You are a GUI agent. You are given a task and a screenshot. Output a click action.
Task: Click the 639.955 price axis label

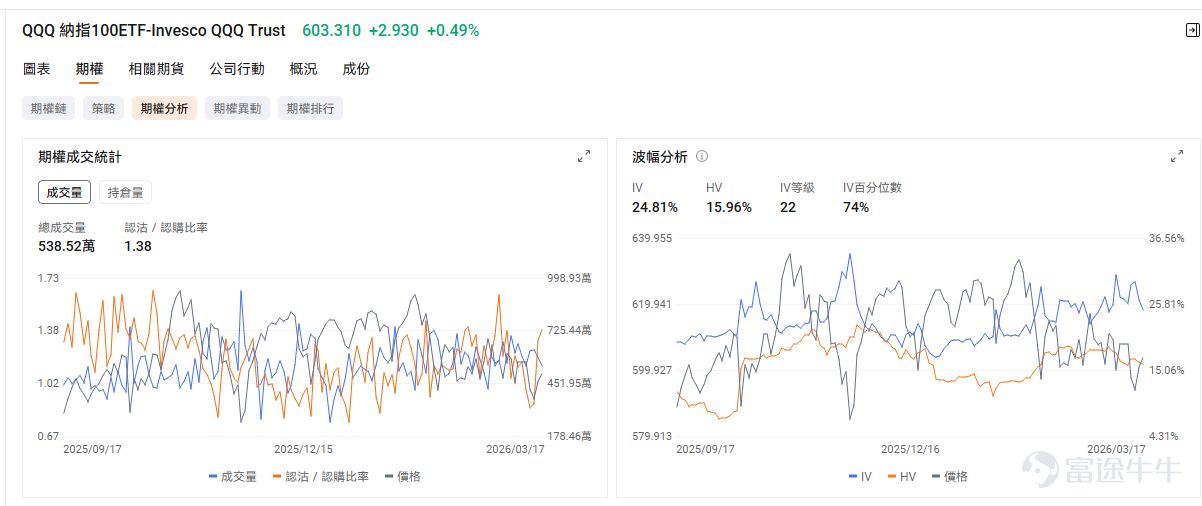[x=652, y=238]
